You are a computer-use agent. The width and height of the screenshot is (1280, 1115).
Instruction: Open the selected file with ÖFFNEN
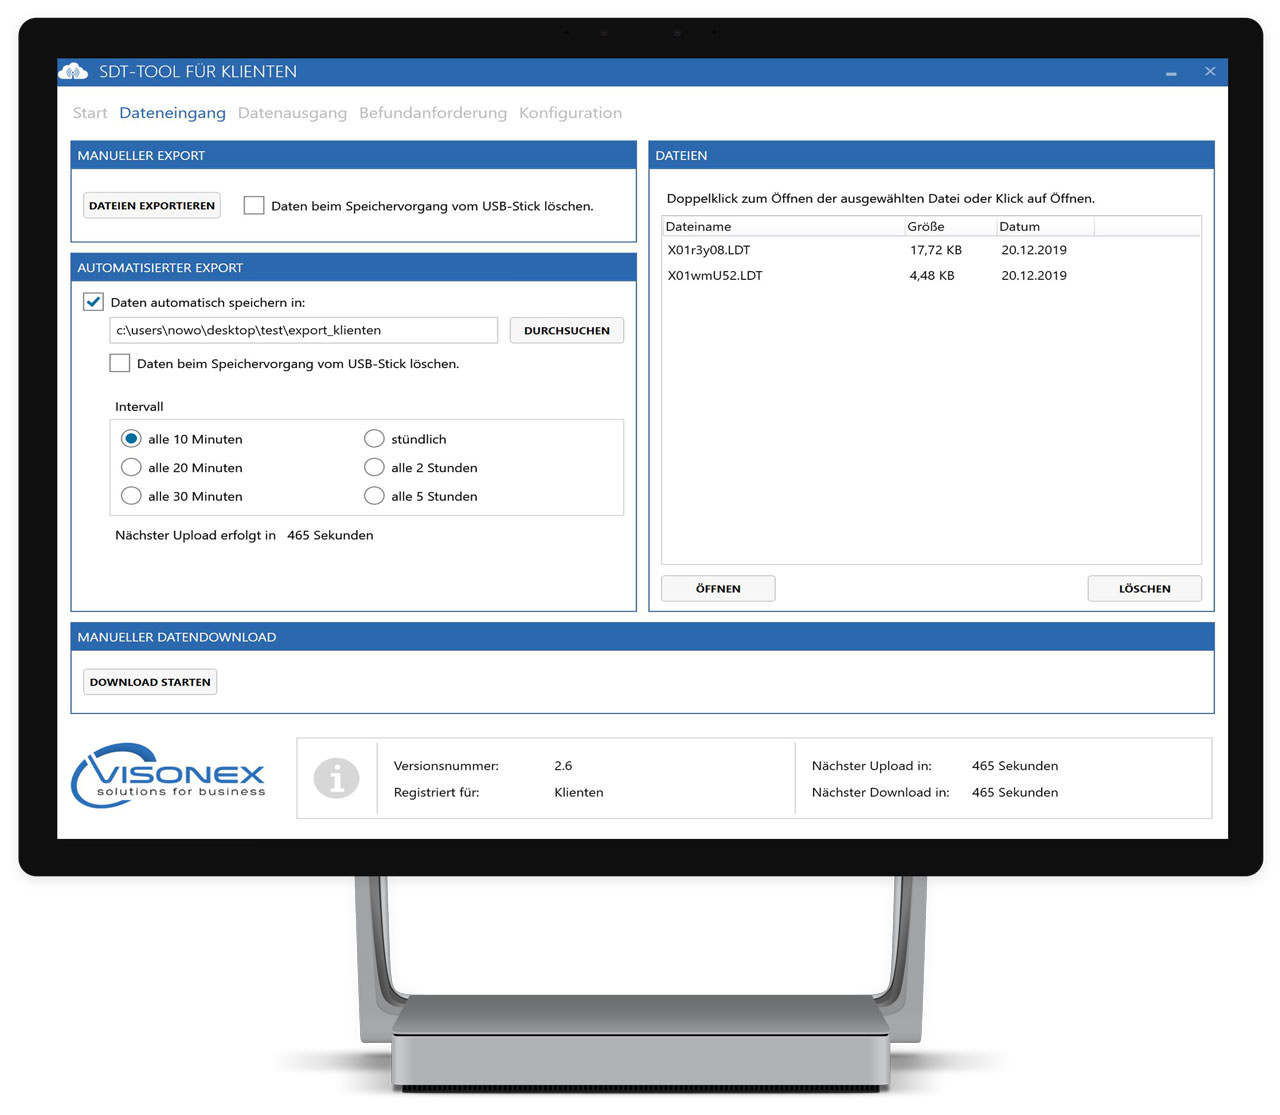[x=717, y=588]
